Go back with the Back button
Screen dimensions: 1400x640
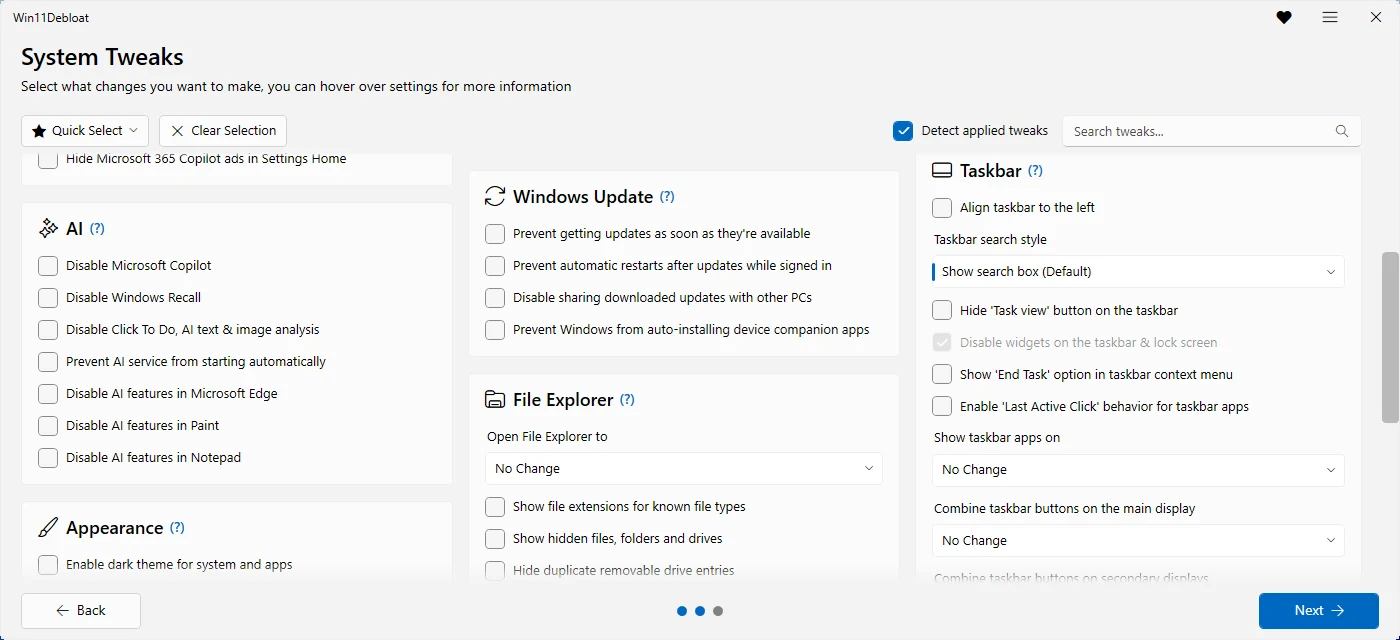click(81, 610)
